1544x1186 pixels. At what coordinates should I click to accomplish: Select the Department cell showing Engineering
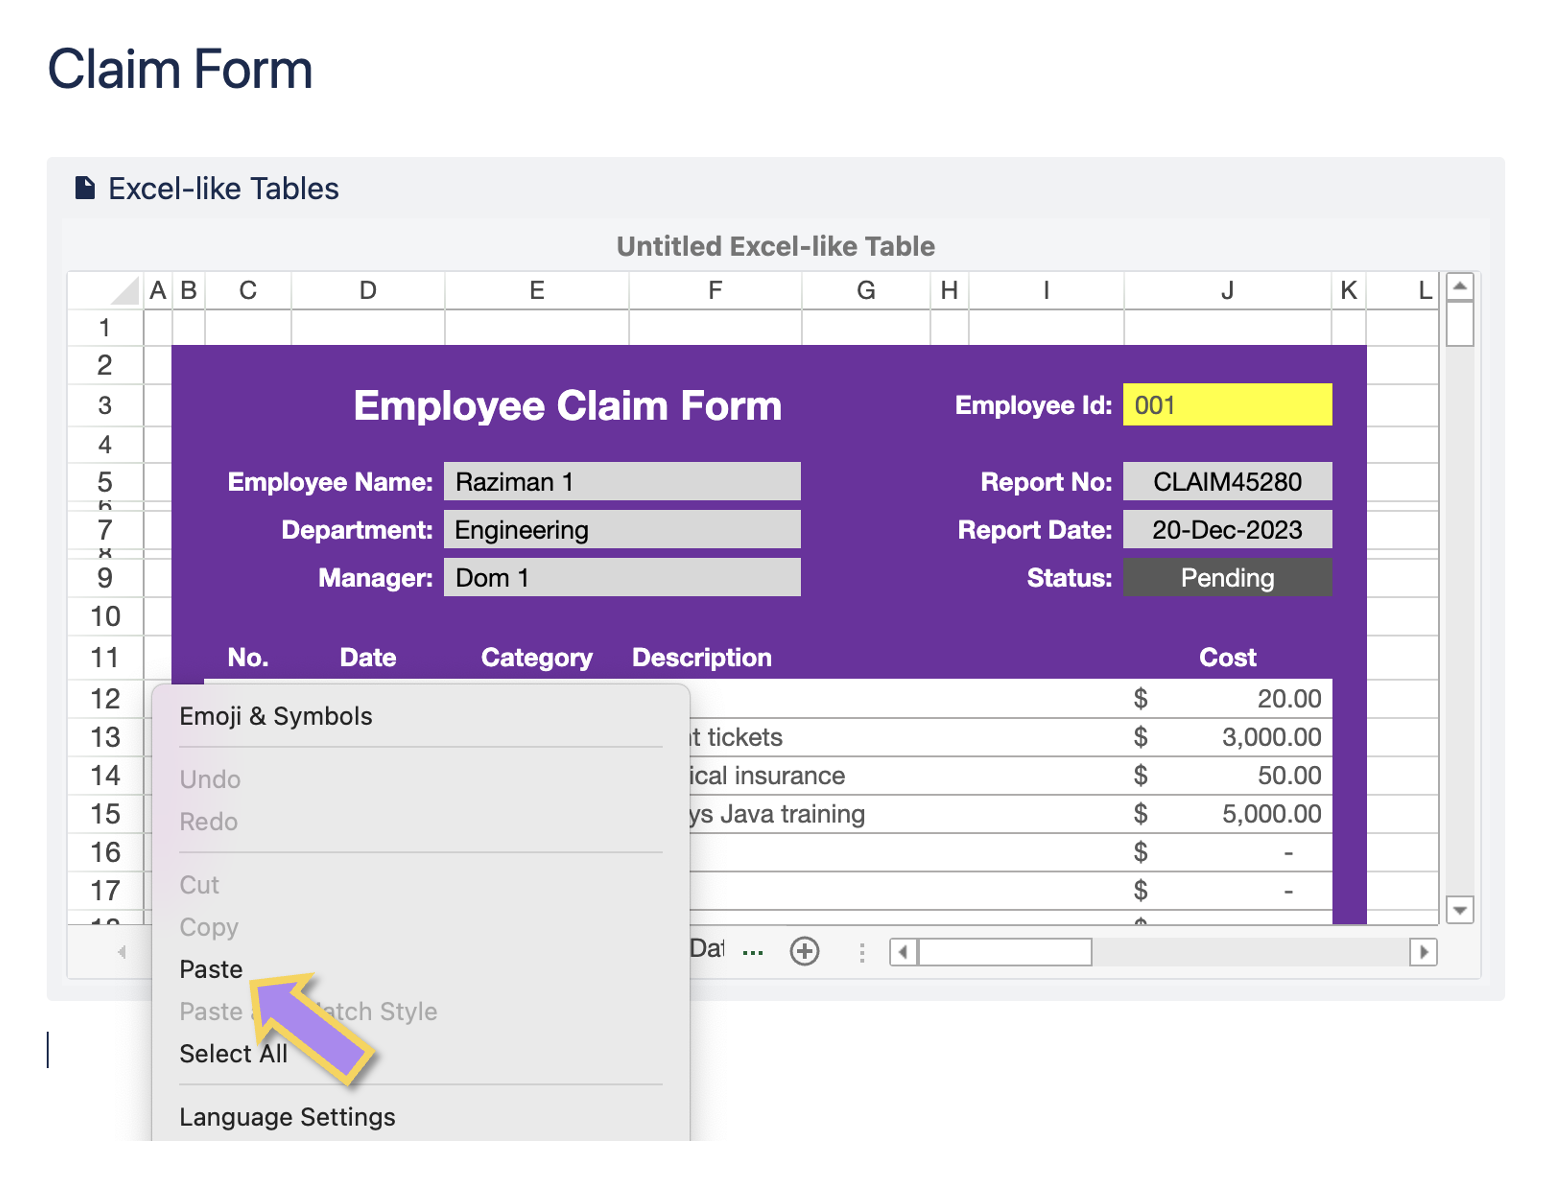(622, 530)
